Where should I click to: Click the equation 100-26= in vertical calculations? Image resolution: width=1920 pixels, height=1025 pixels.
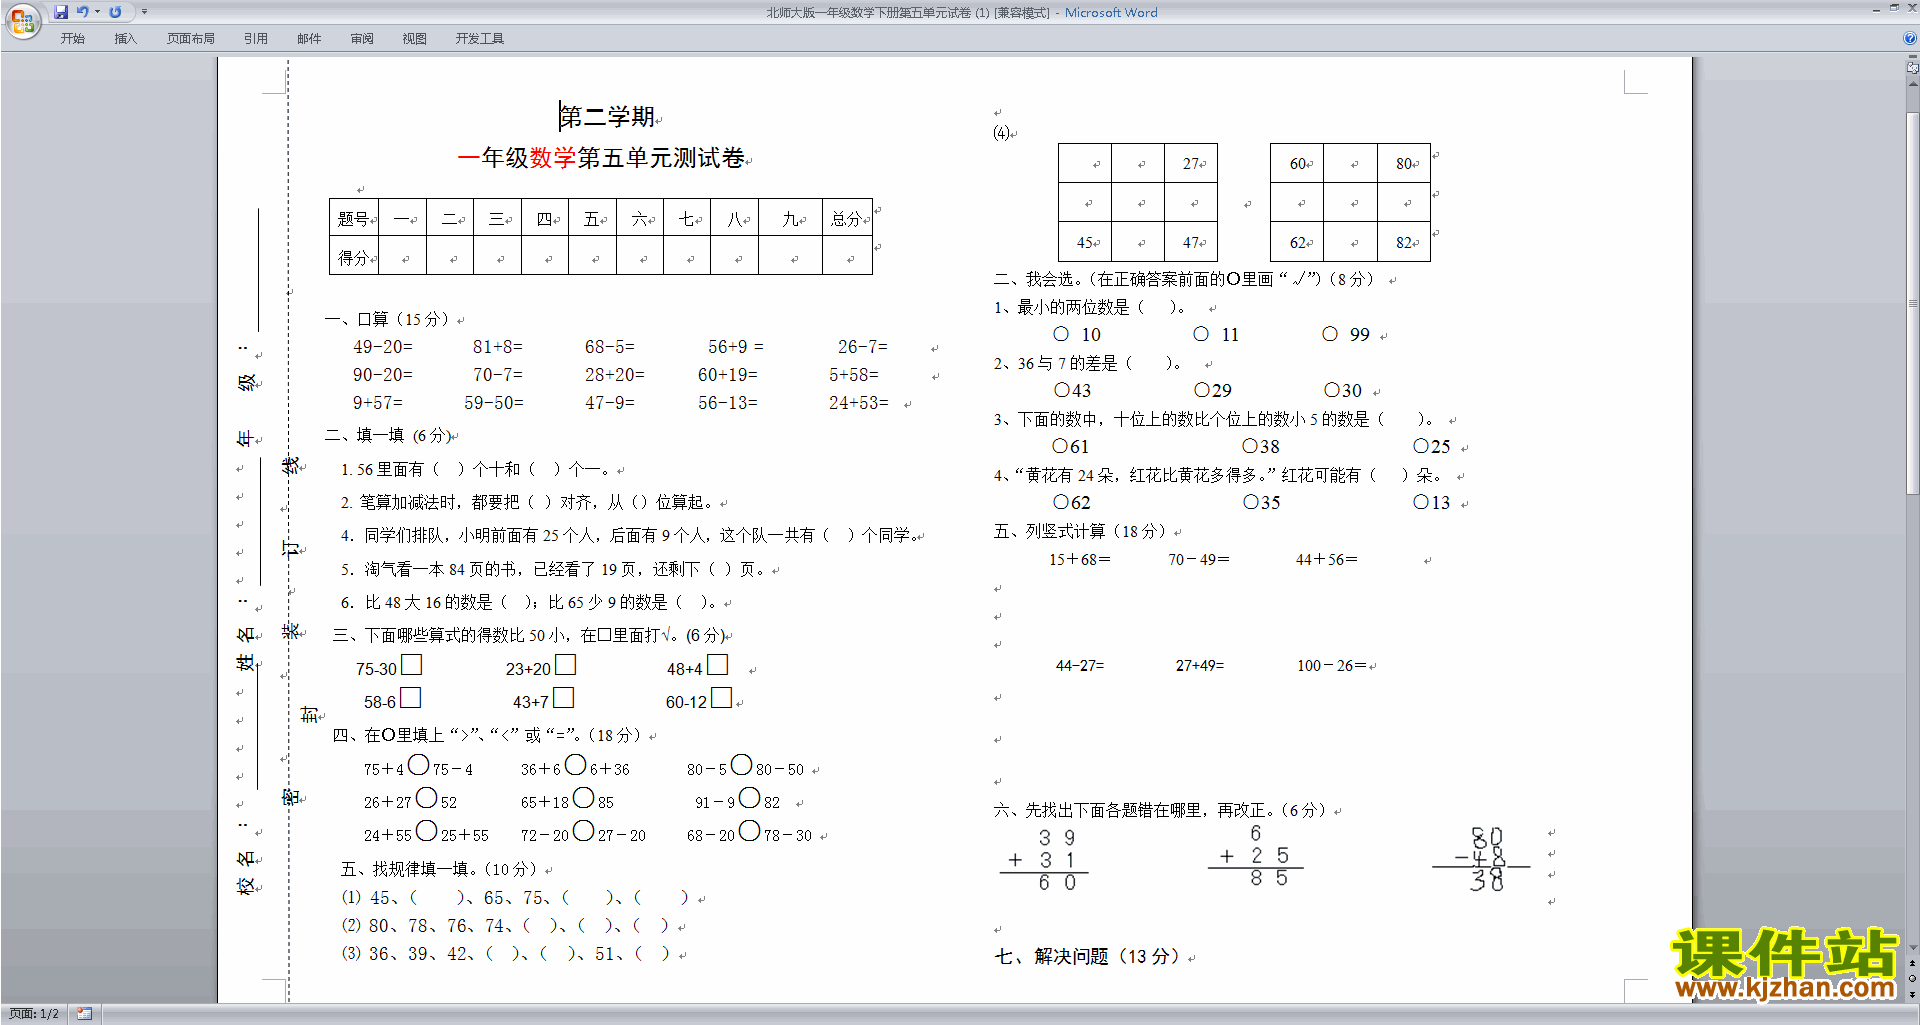pos(1332,666)
